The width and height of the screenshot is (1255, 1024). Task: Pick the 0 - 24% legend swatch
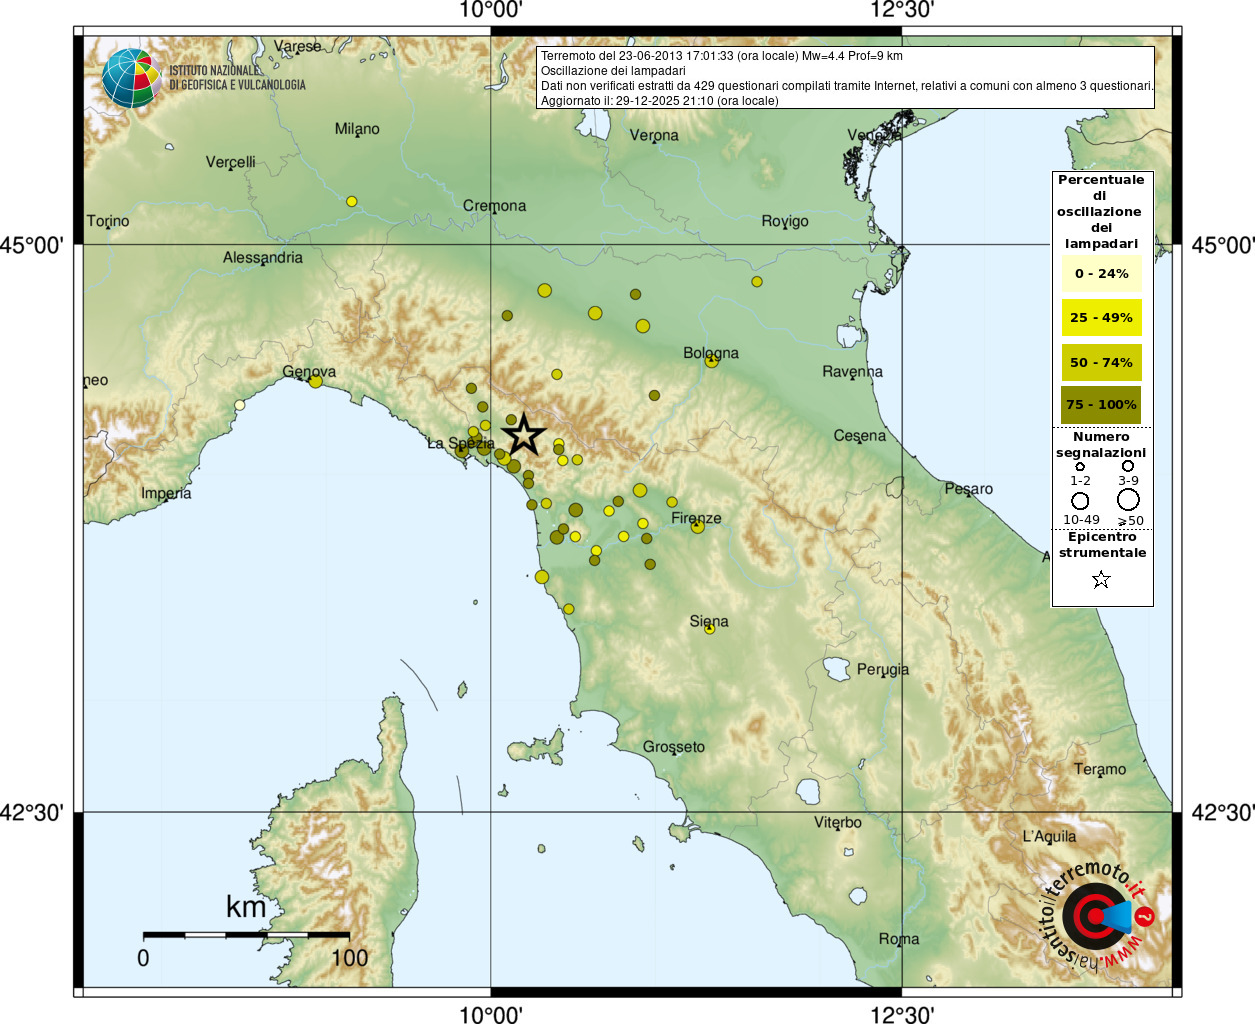(x=1101, y=274)
